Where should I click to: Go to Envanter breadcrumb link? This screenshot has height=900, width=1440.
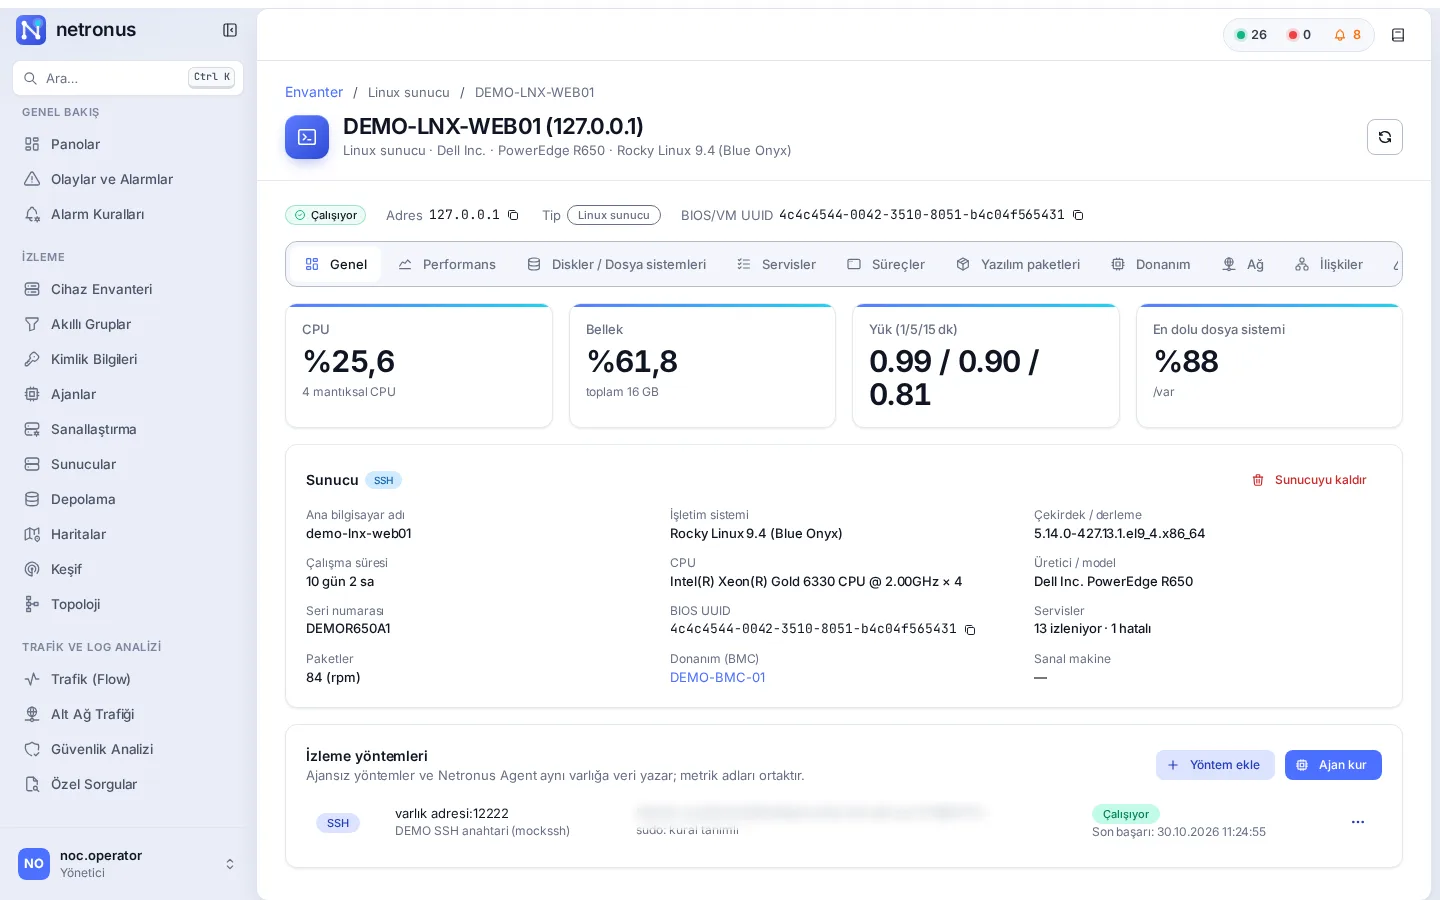[x=314, y=92]
